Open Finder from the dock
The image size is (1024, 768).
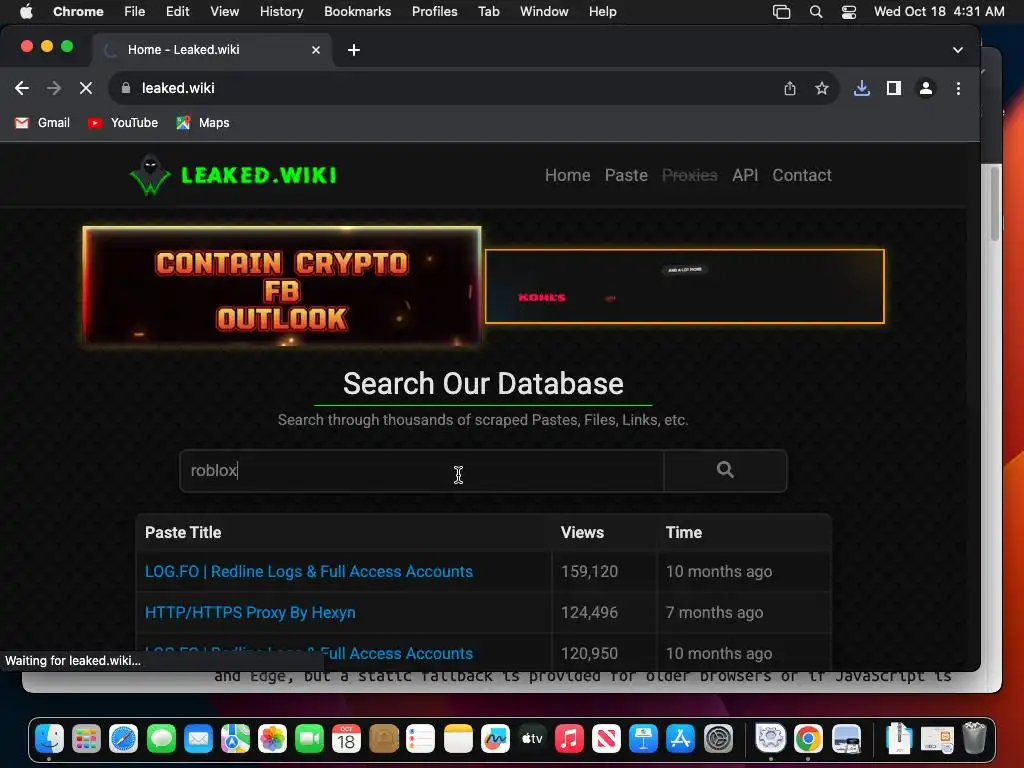point(49,739)
